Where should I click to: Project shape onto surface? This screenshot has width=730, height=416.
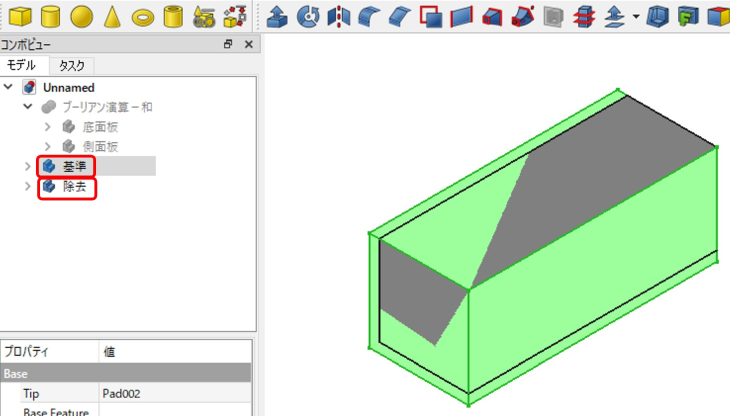[x=688, y=17]
